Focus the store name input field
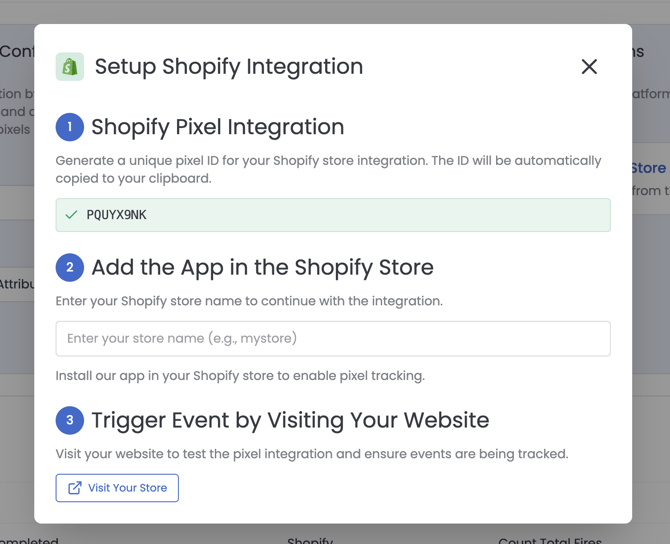 click(332, 338)
